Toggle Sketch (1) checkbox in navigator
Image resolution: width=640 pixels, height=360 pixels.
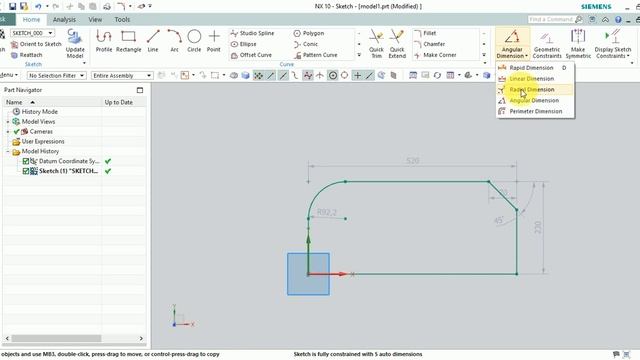click(x=26, y=171)
